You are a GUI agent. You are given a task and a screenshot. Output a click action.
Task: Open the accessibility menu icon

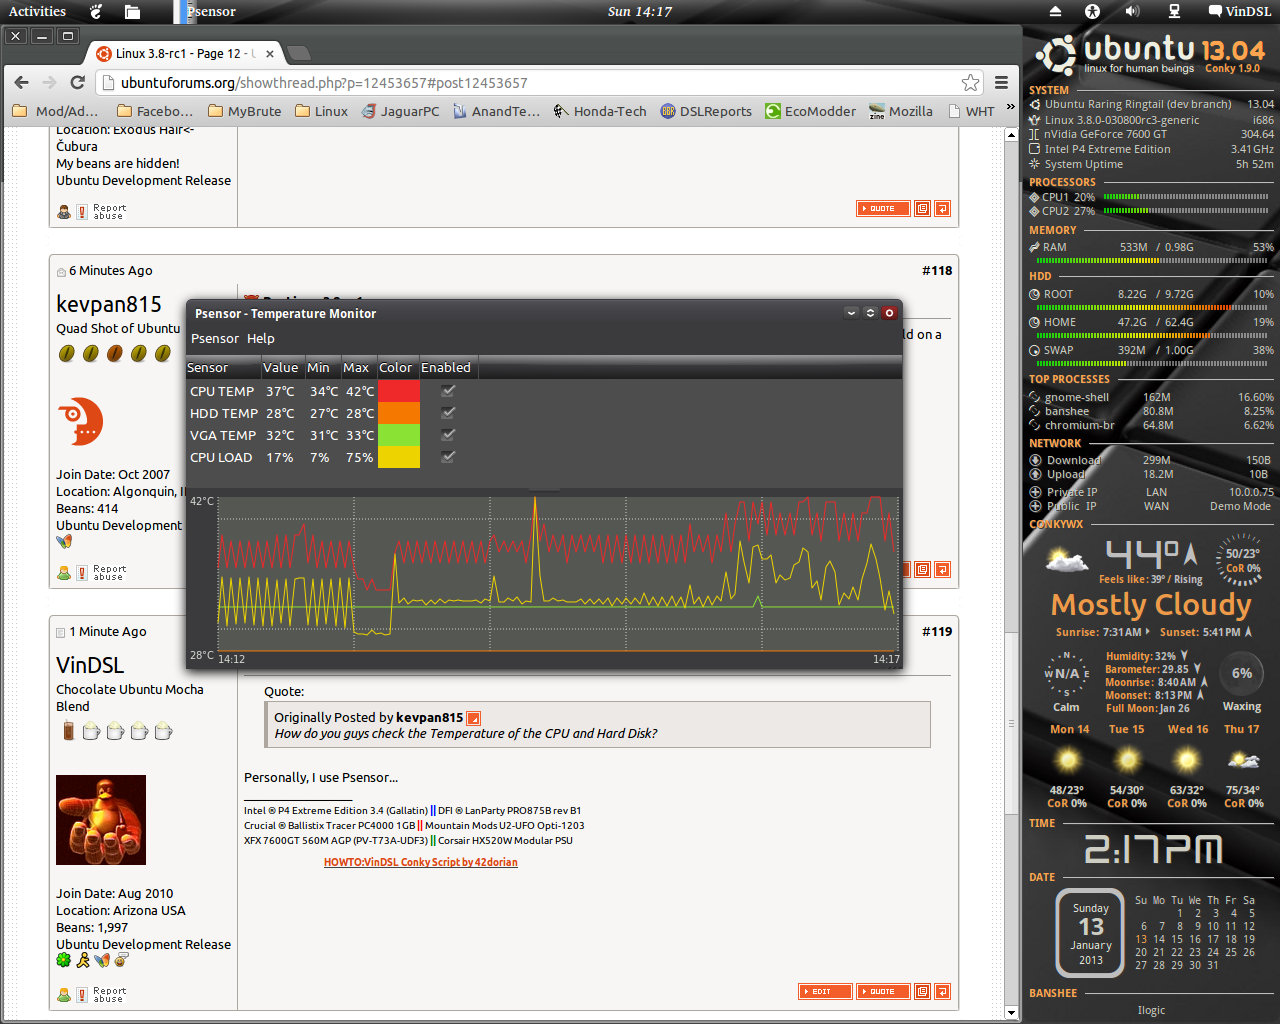tap(1092, 11)
